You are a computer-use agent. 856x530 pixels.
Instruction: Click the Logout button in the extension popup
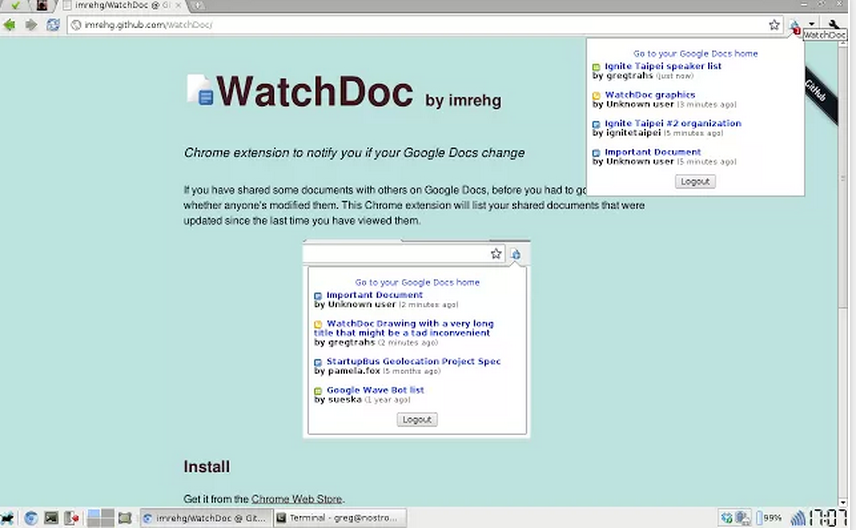coord(695,182)
